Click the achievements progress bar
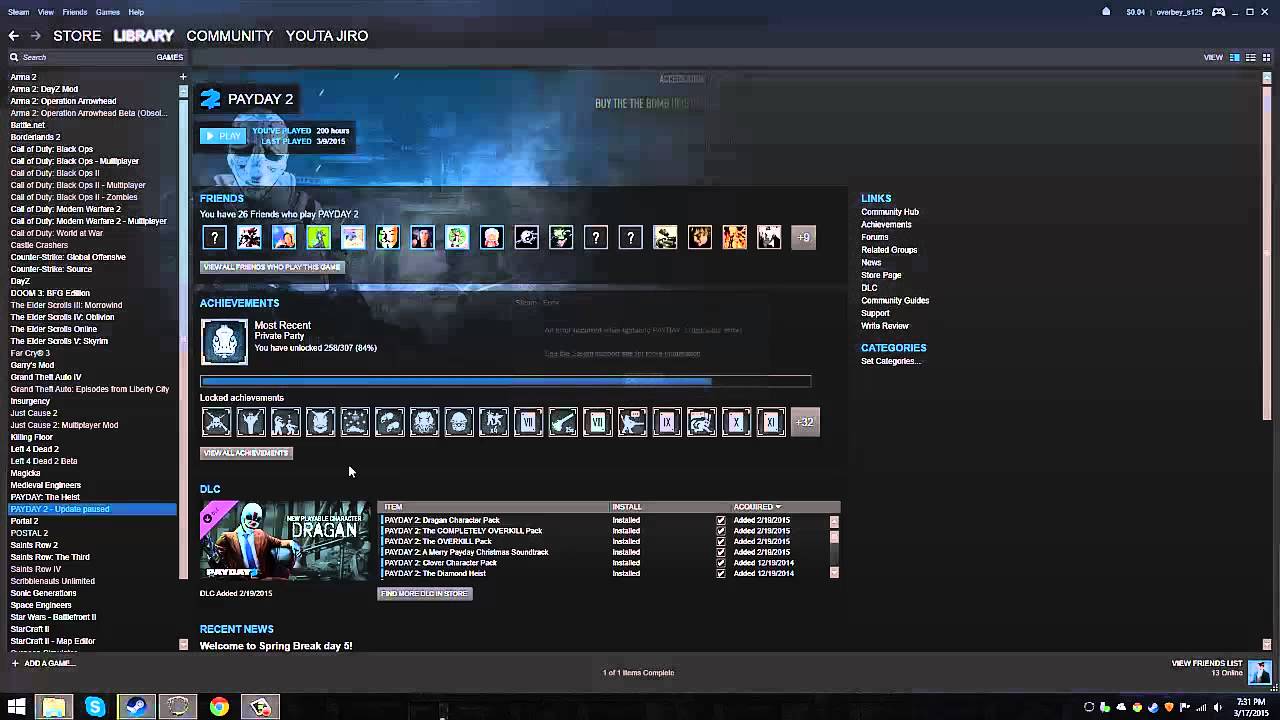Image resolution: width=1280 pixels, height=720 pixels. [505, 381]
